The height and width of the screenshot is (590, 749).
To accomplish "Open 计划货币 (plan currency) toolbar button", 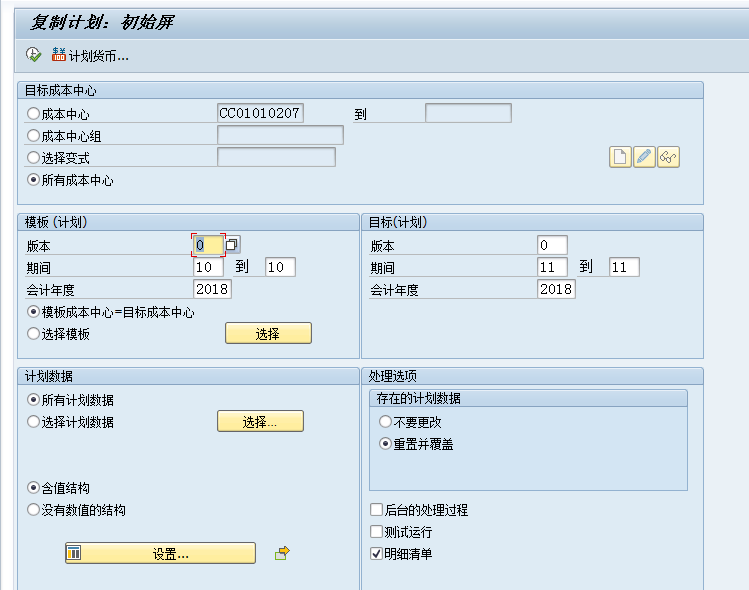I will tap(90, 56).
